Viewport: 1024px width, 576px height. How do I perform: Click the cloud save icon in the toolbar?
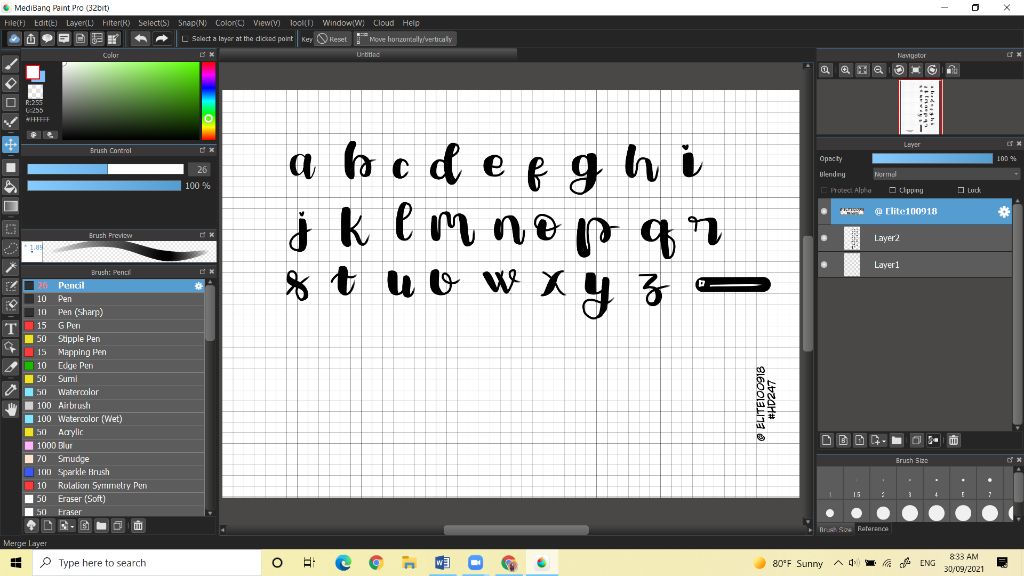[14, 39]
